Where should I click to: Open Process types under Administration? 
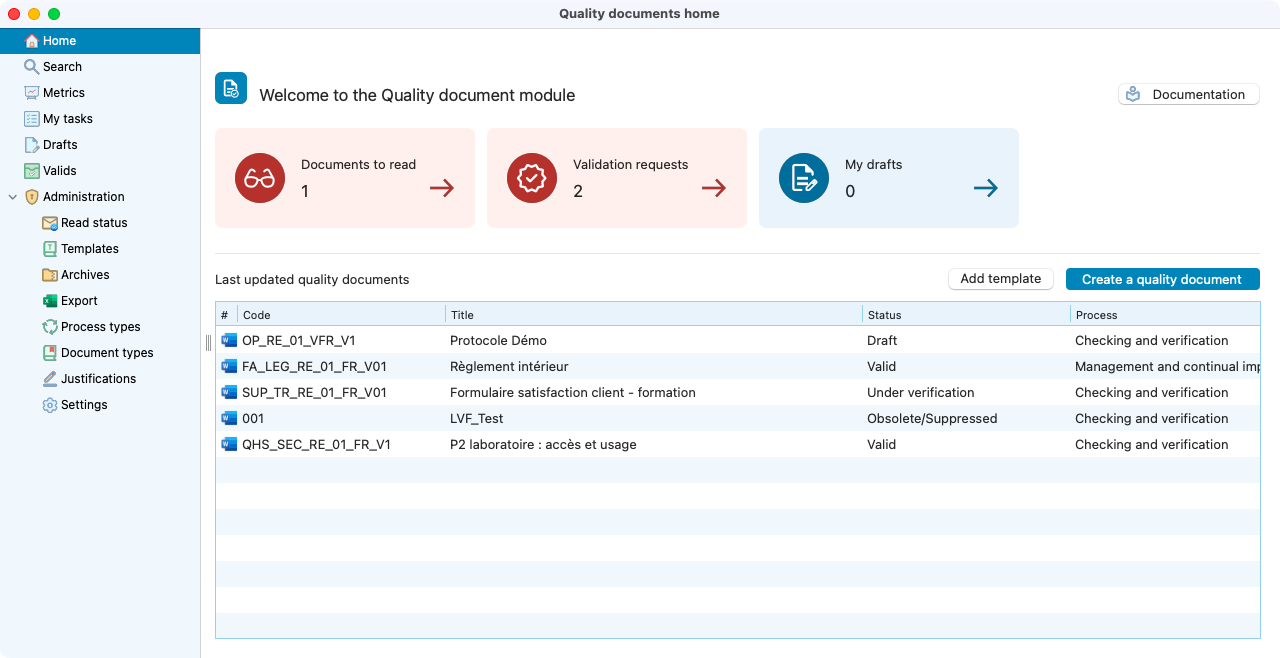click(100, 327)
